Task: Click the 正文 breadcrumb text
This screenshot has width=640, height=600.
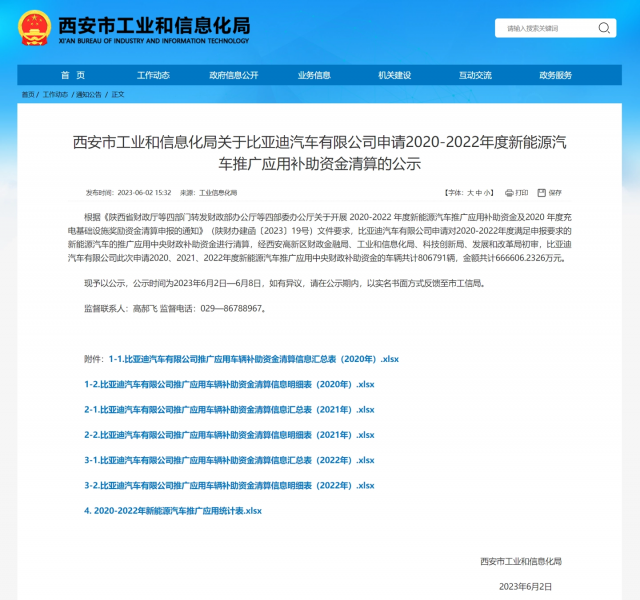Action: point(118,95)
